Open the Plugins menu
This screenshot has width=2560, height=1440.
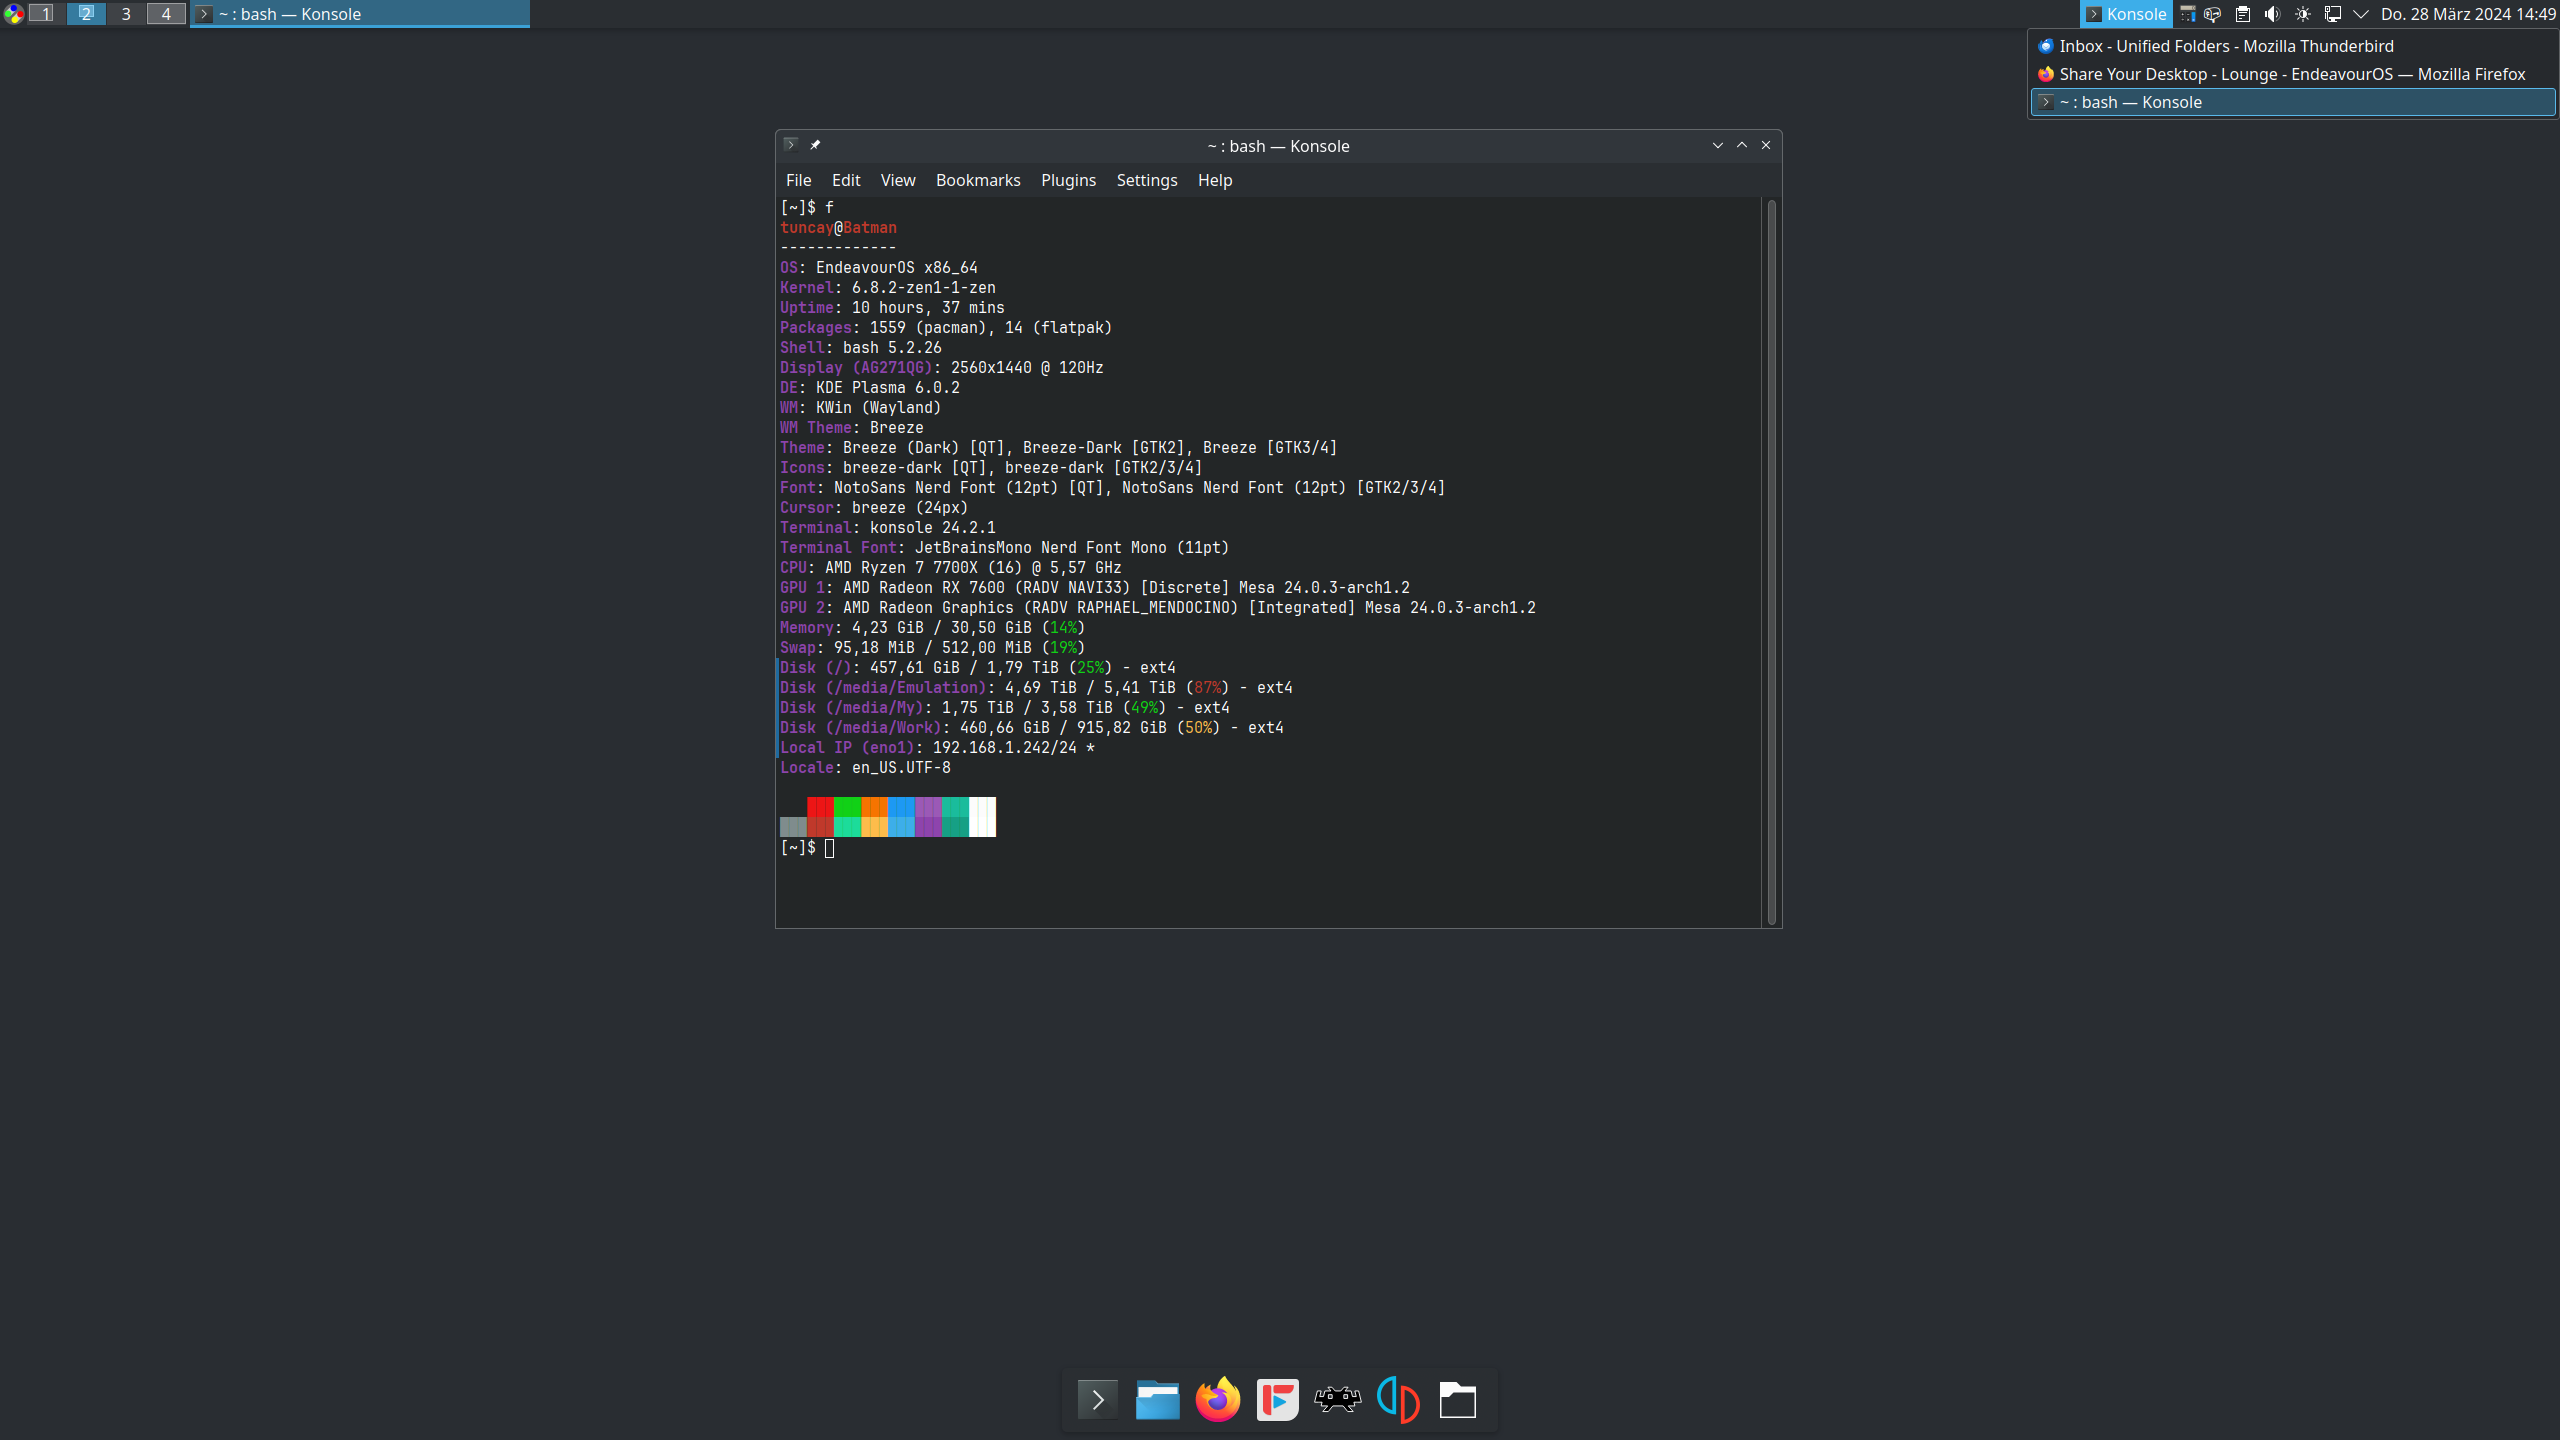tap(1068, 180)
